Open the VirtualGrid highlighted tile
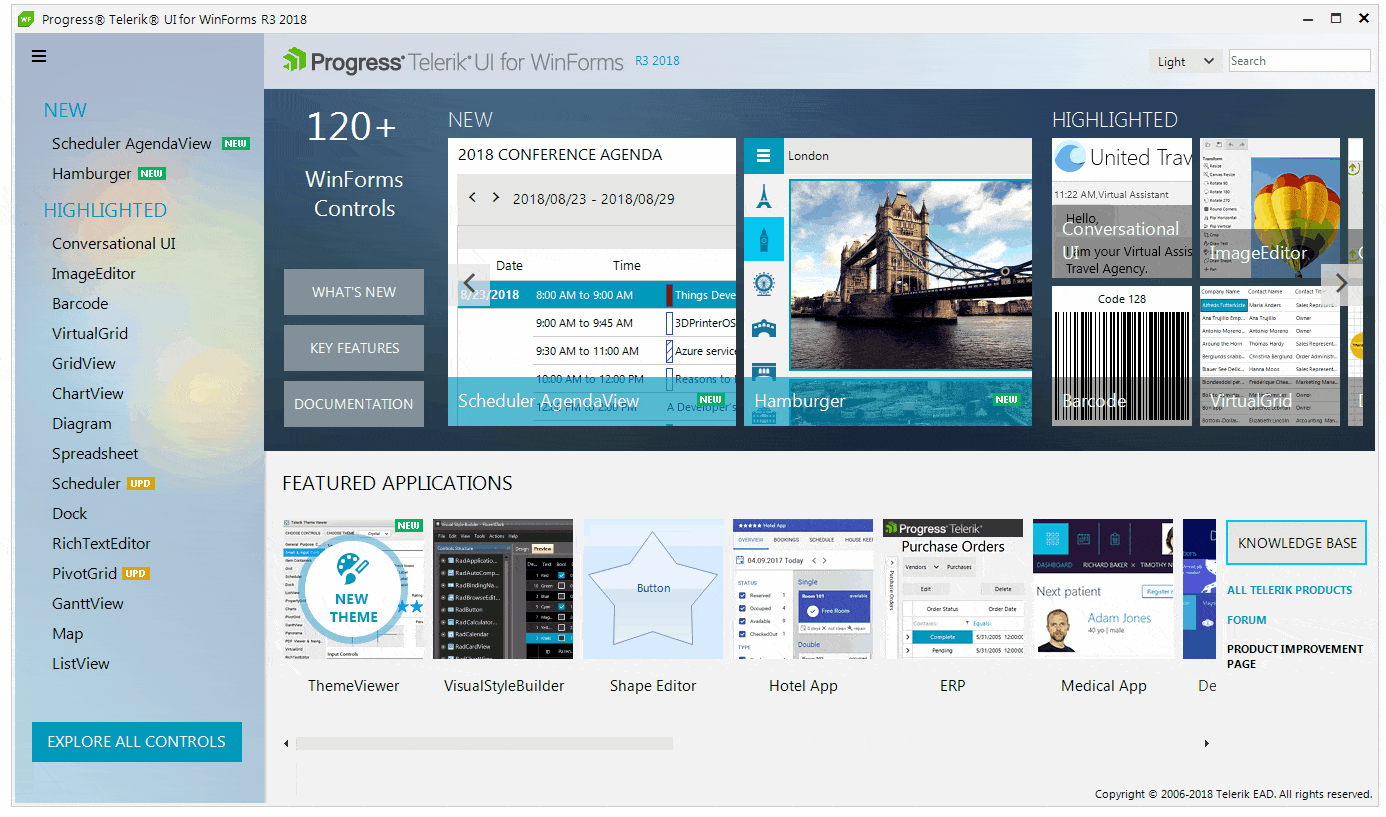1386x817 pixels. tap(1270, 356)
